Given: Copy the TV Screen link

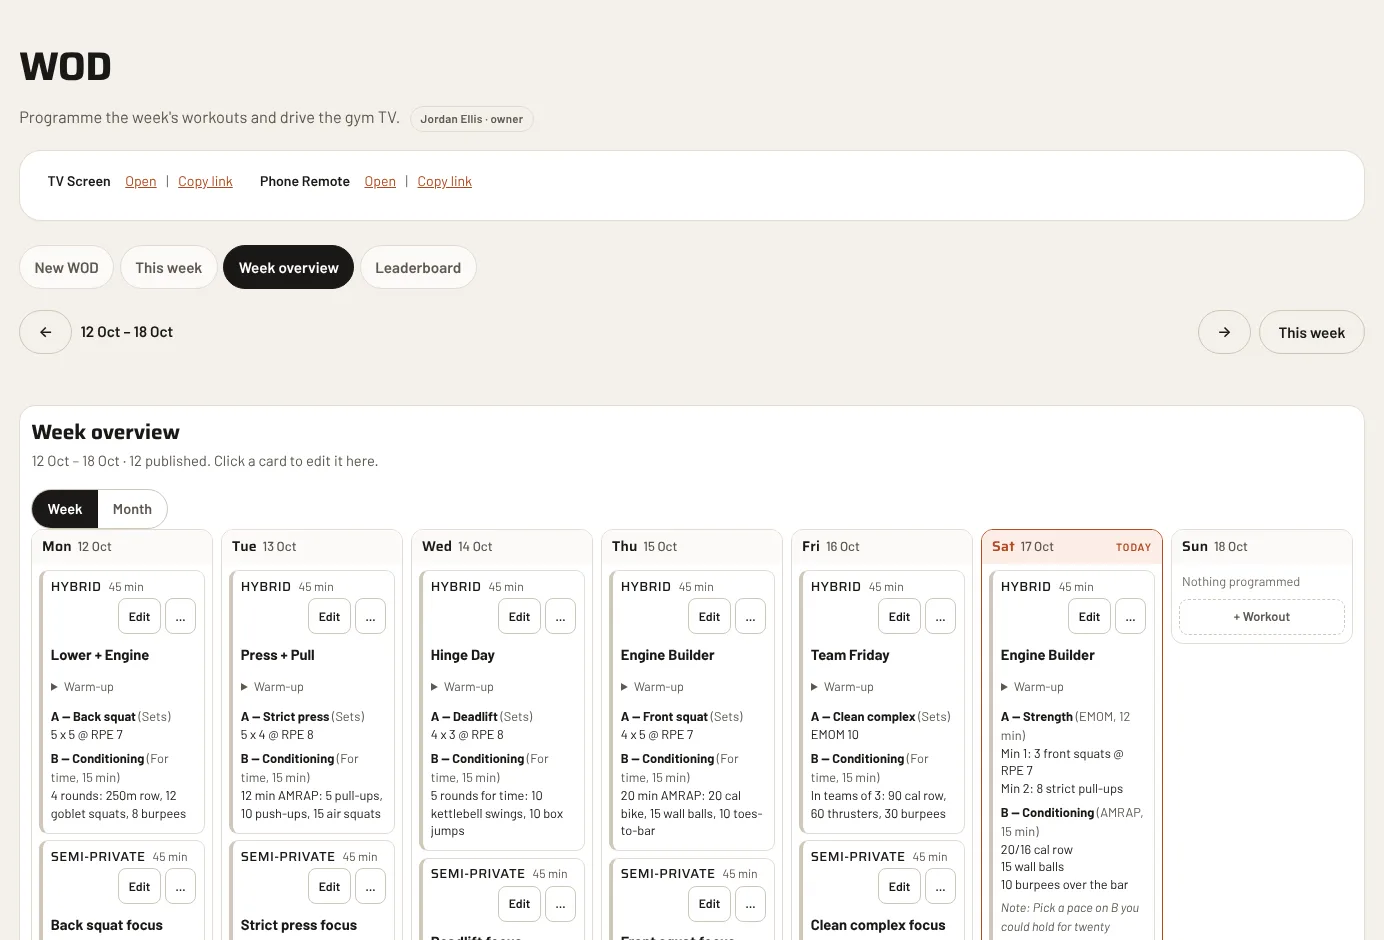Looking at the screenshot, I should [205, 181].
